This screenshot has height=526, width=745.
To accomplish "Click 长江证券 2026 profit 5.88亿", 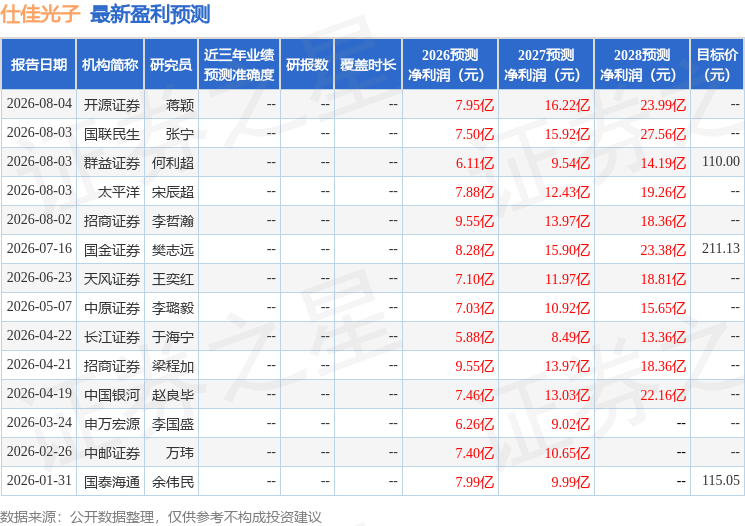I will point(475,337).
